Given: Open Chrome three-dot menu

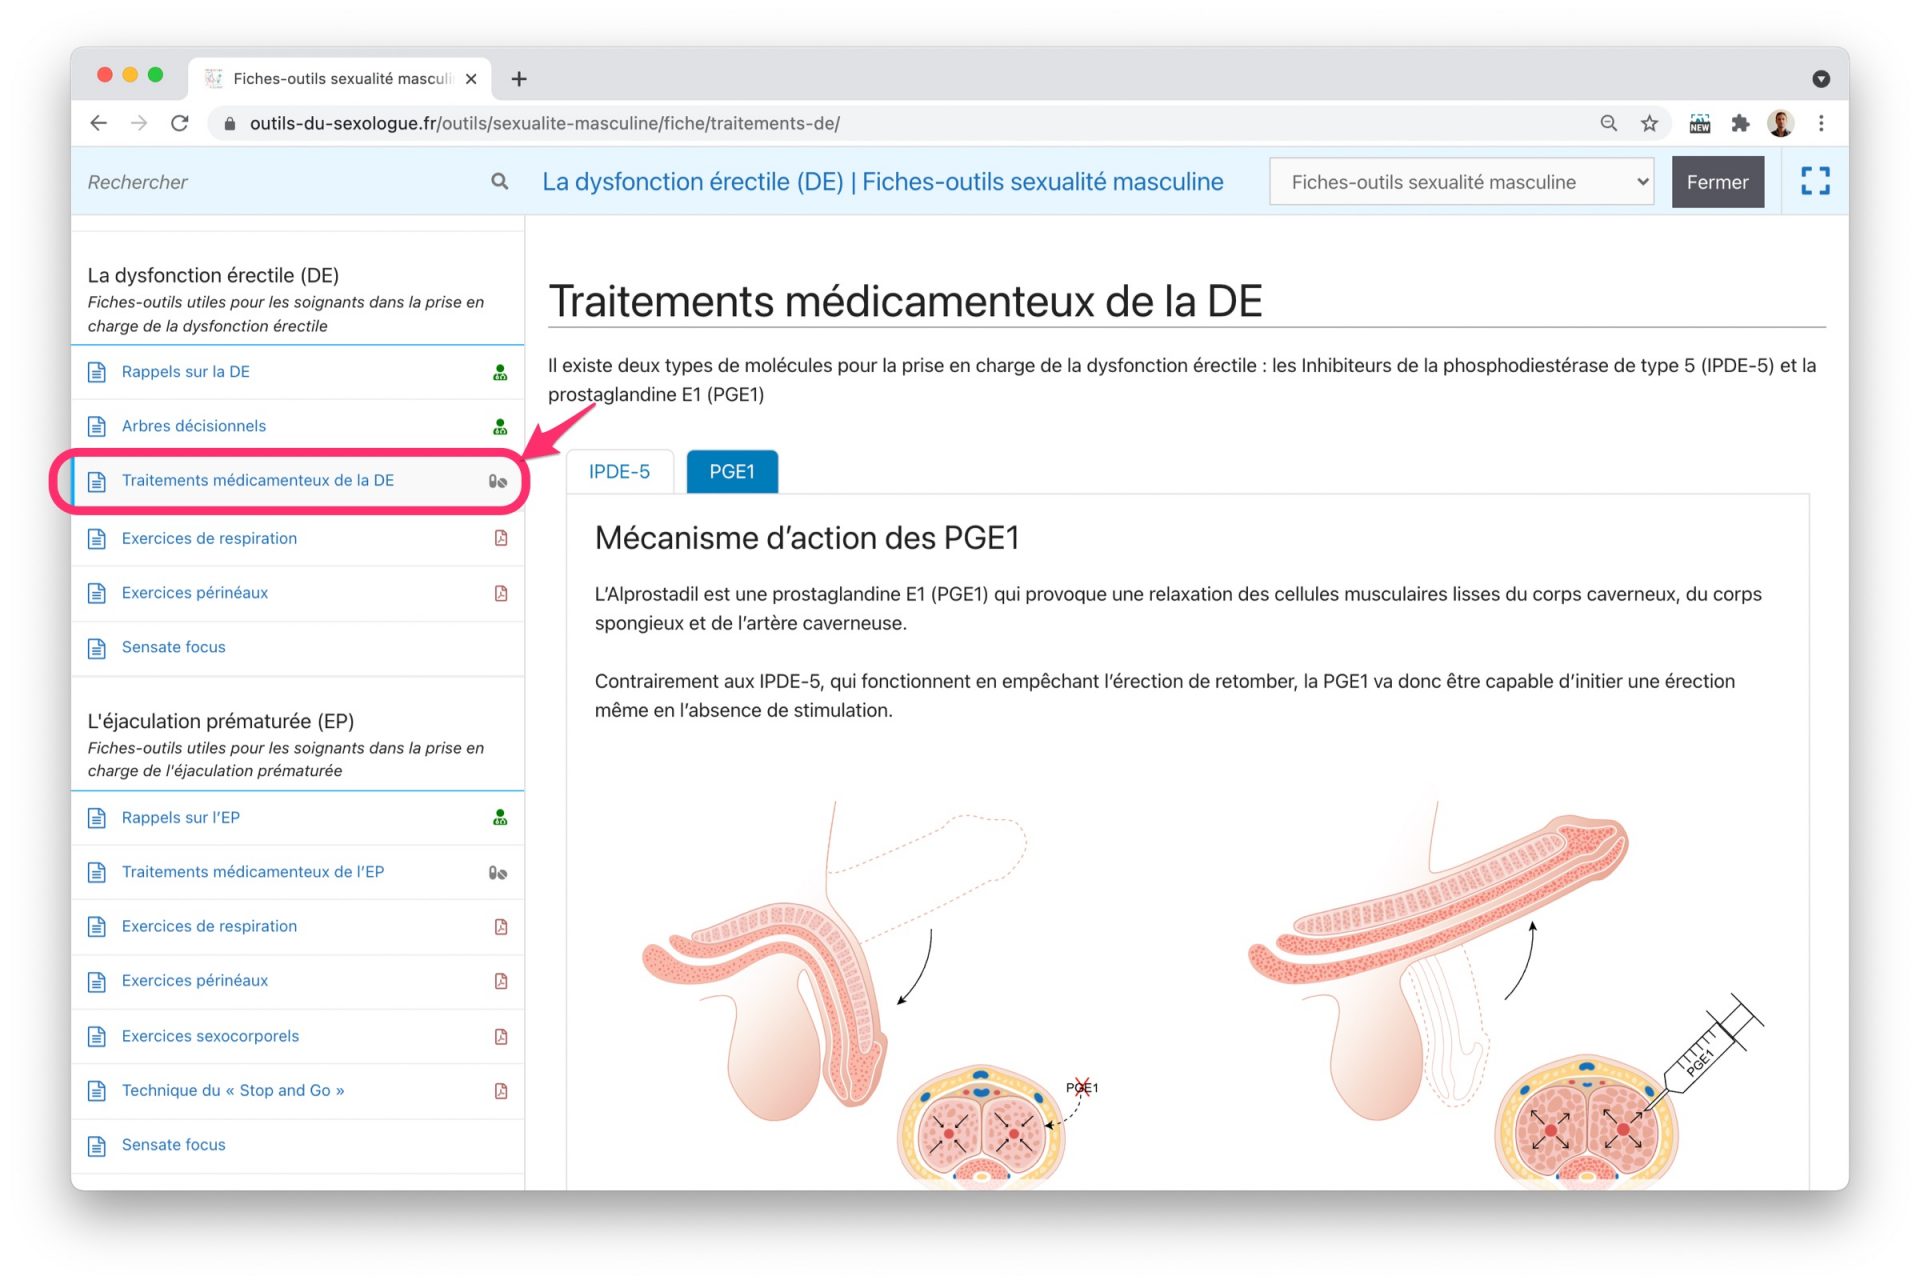Looking at the screenshot, I should tap(1821, 123).
